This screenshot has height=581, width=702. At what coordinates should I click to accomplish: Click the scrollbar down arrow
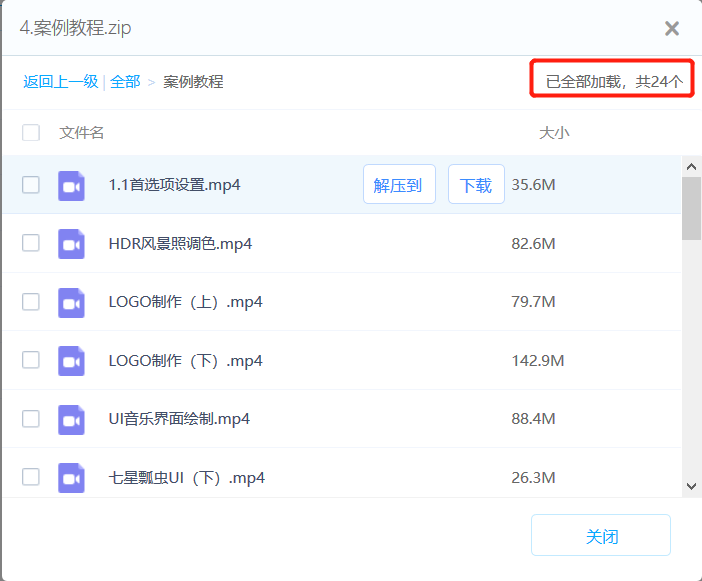(x=691, y=487)
